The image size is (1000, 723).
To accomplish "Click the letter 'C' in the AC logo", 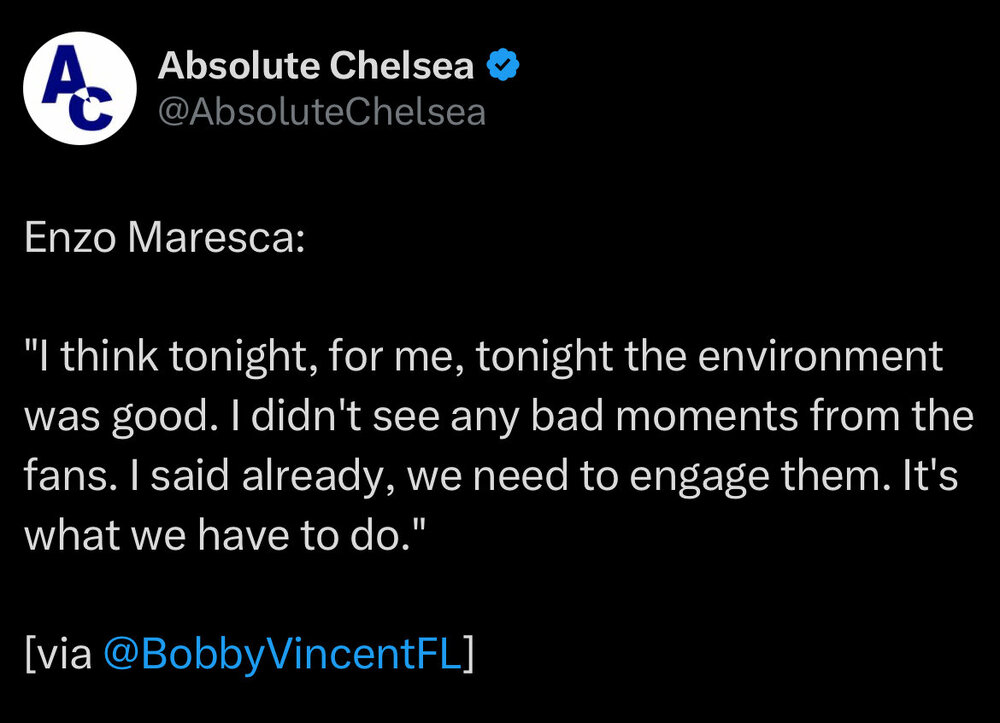I will coord(93,108).
